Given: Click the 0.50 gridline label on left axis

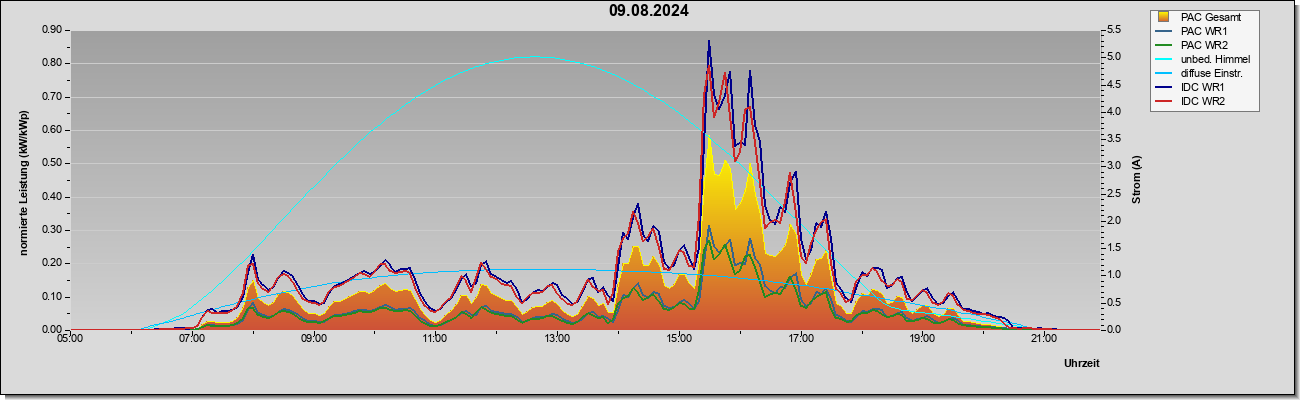Looking at the screenshot, I should pyautogui.click(x=52, y=163).
